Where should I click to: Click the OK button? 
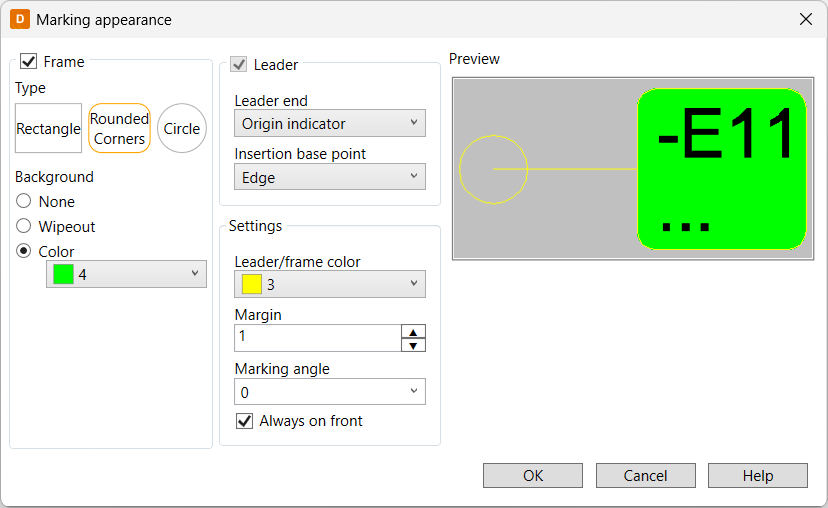(533, 476)
